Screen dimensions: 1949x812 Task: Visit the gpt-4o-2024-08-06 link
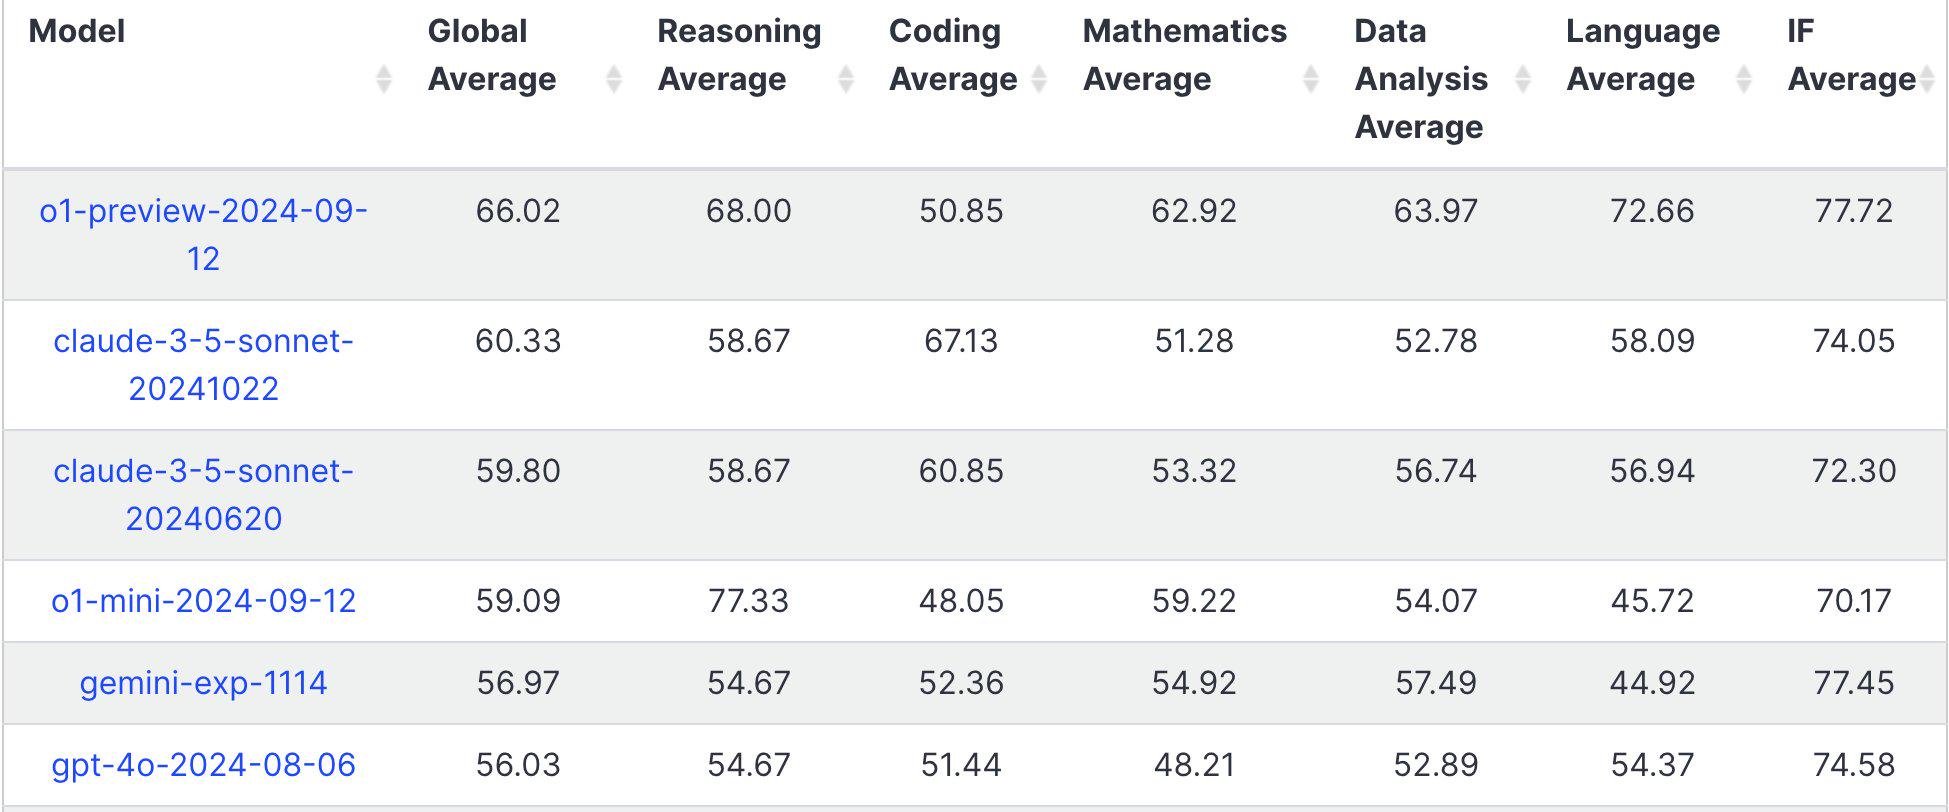[x=203, y=764]
